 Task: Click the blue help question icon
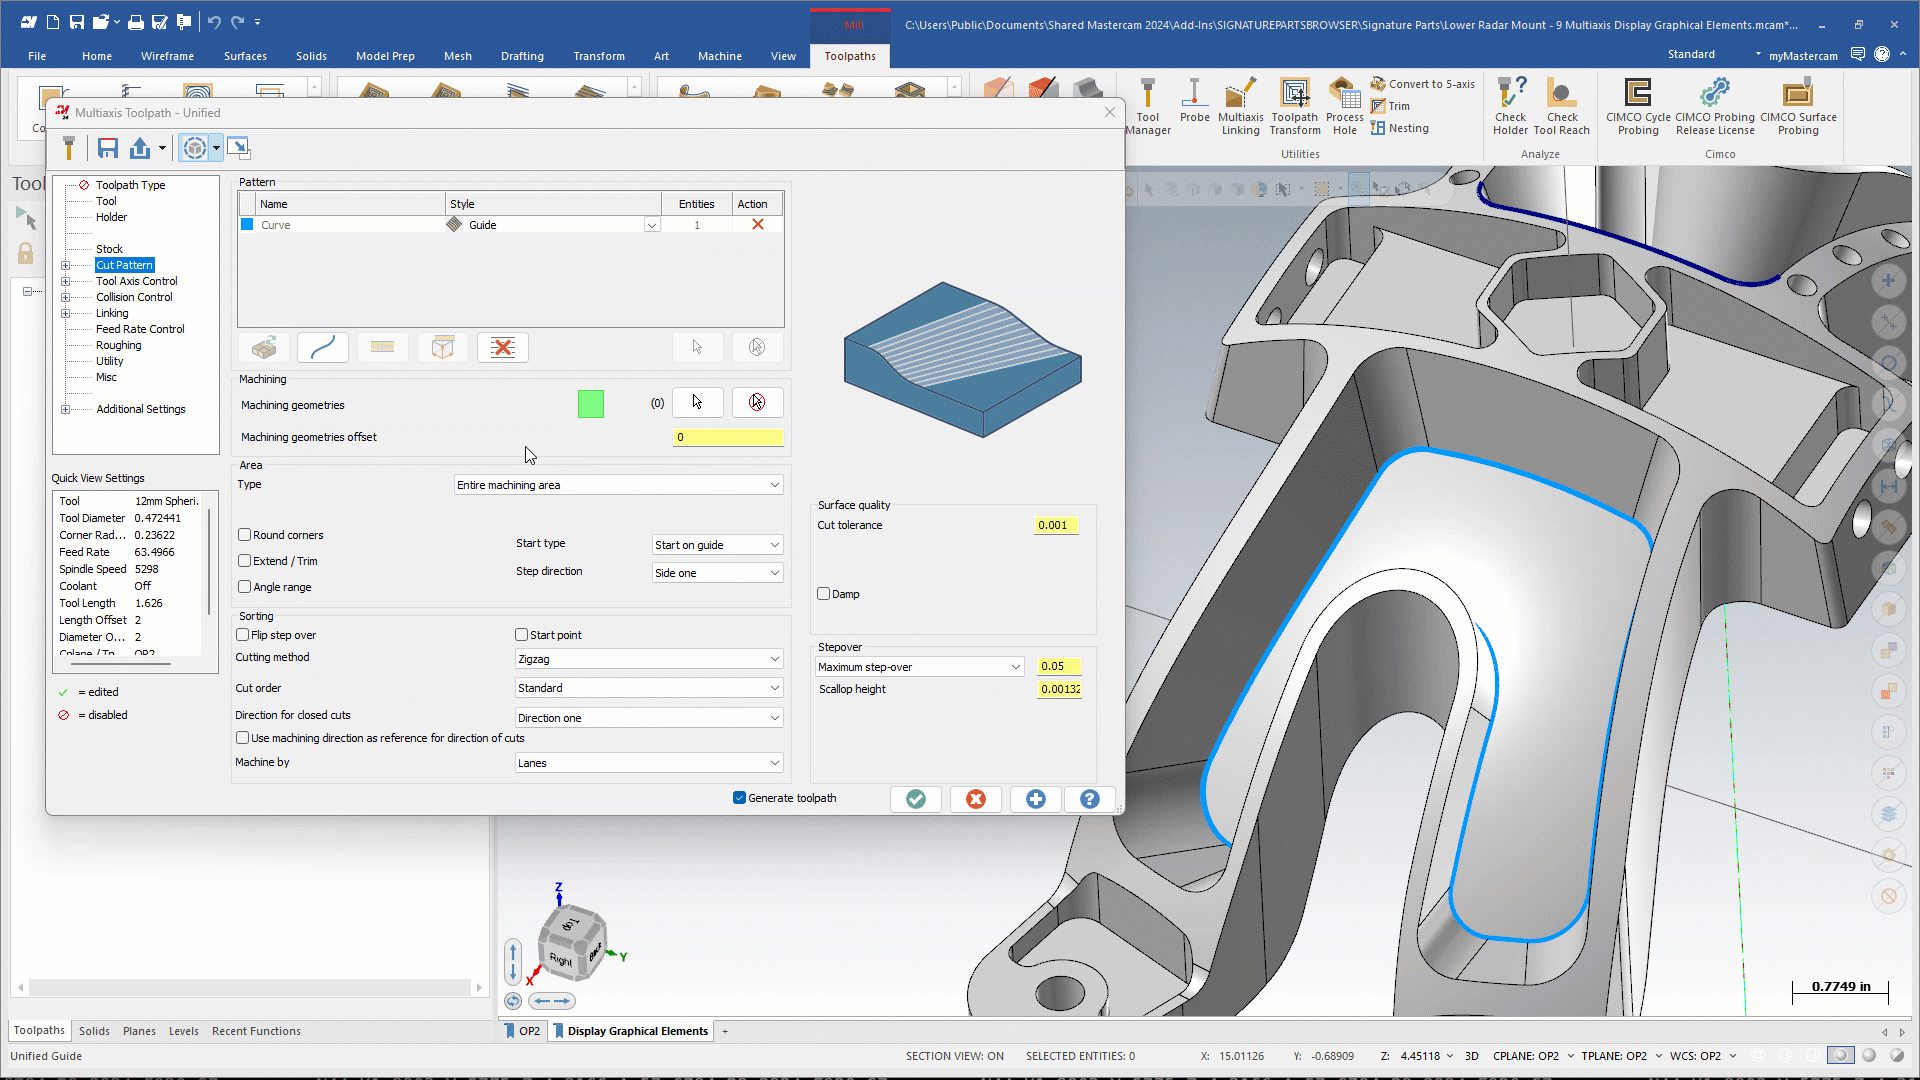(x=1090, y=799)
